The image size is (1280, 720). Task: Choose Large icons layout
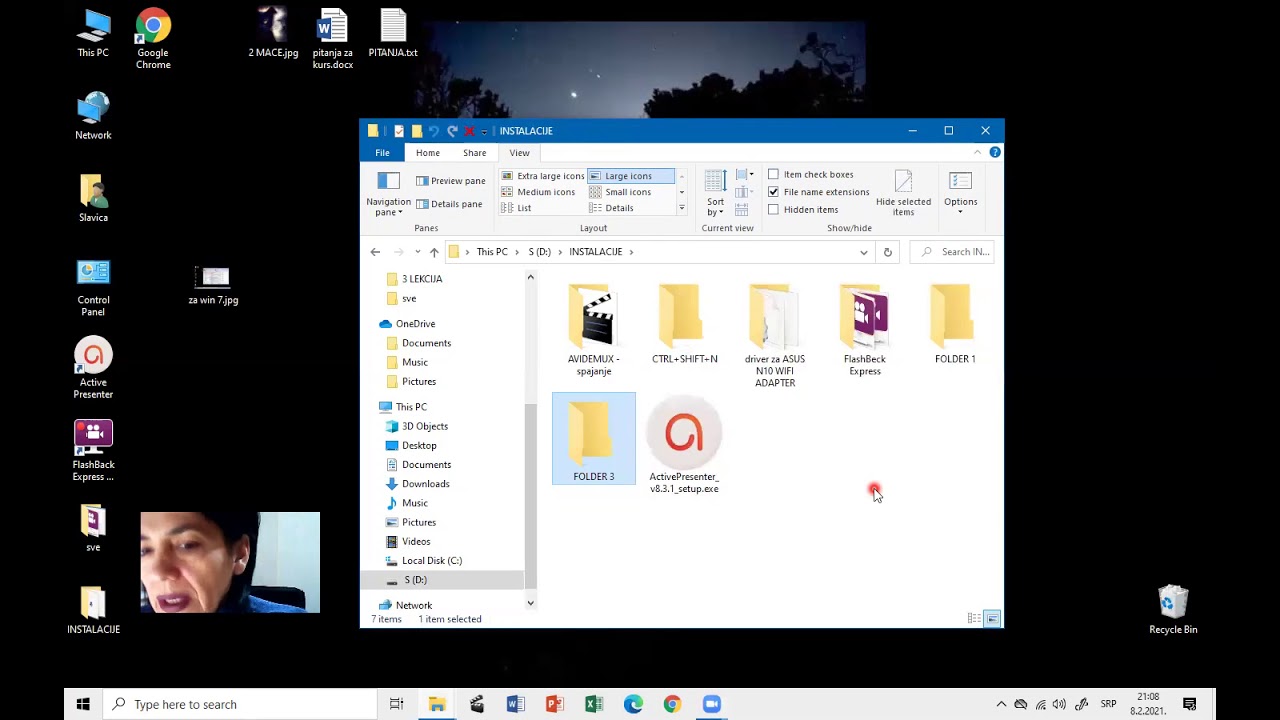pos(630,176)
